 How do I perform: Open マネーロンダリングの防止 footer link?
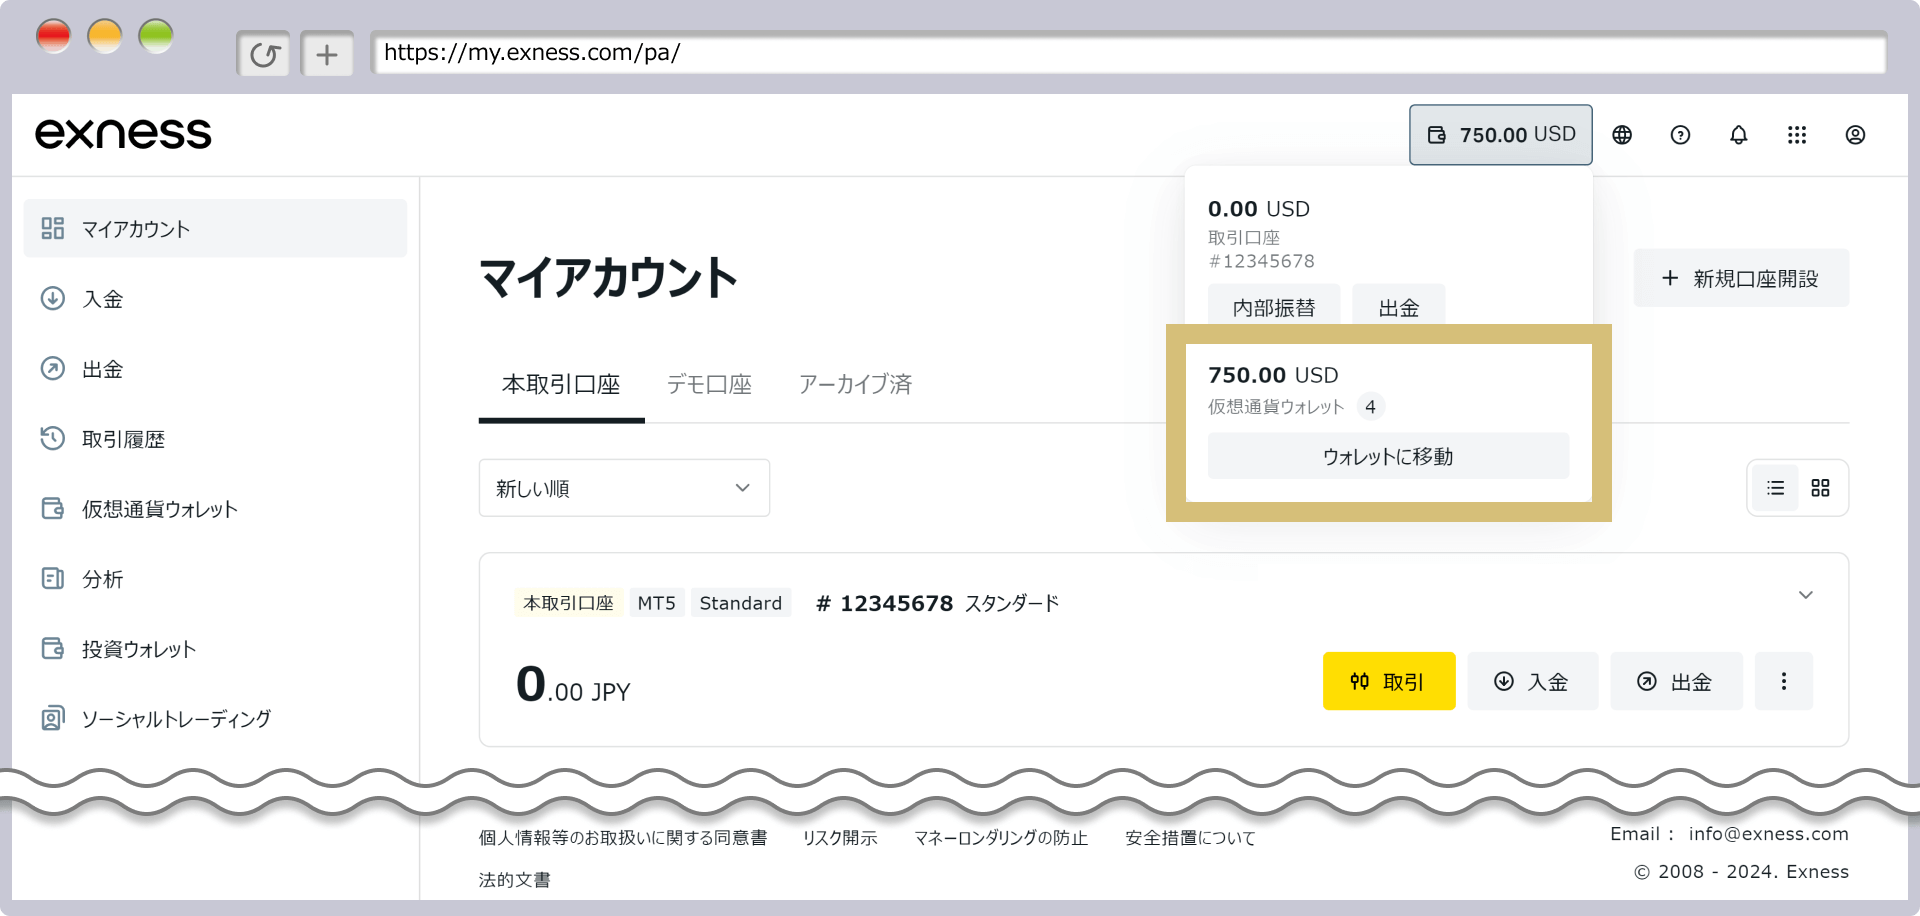(1001, 838)
